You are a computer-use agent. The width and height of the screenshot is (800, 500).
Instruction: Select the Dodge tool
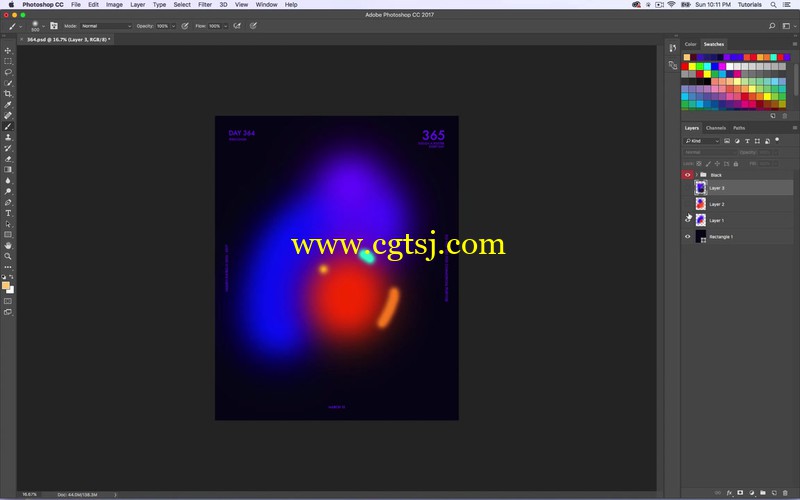point(8,191)
